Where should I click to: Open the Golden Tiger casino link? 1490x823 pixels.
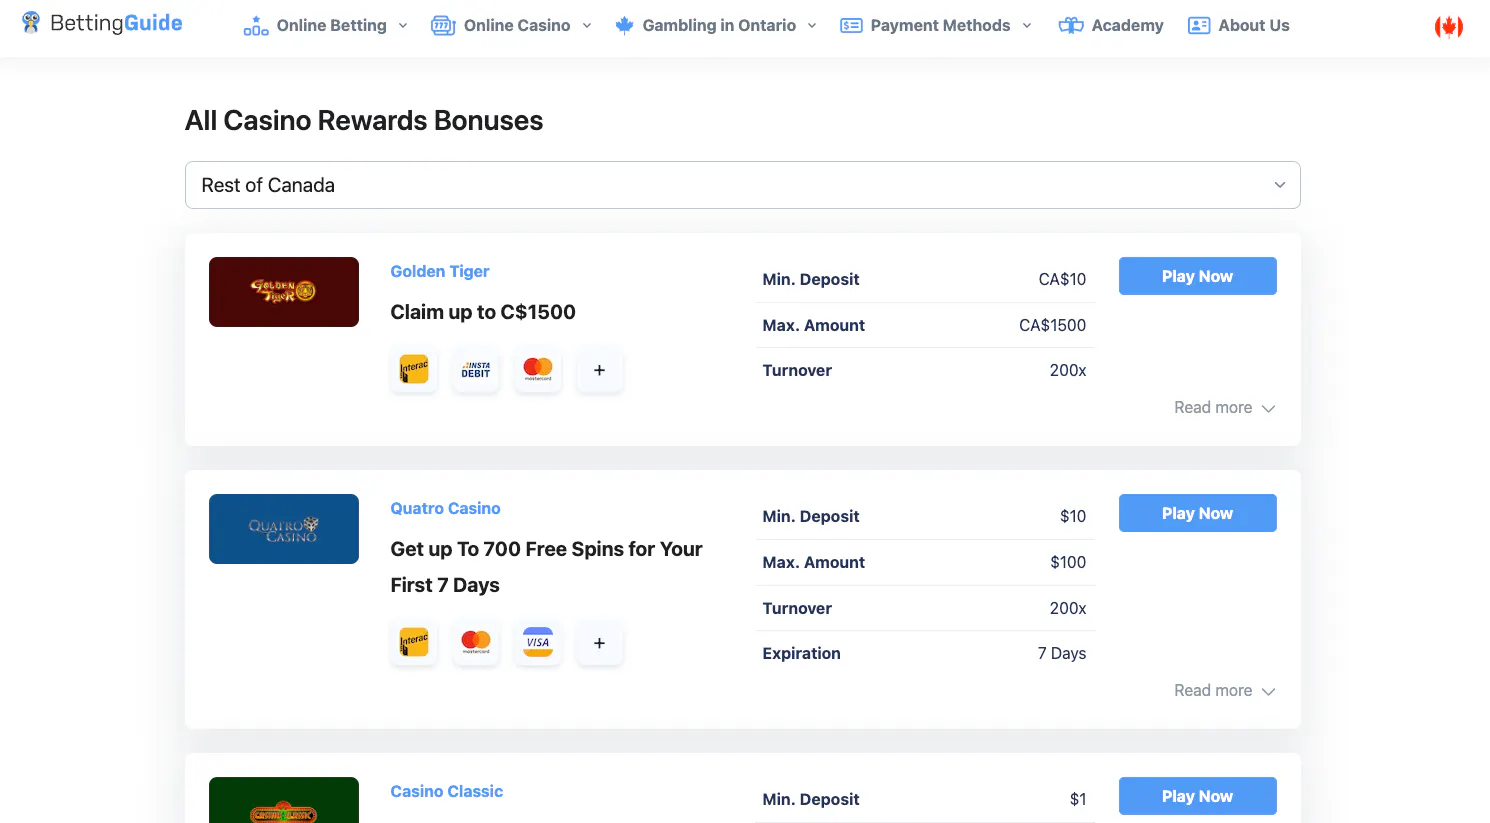point(440,272)
